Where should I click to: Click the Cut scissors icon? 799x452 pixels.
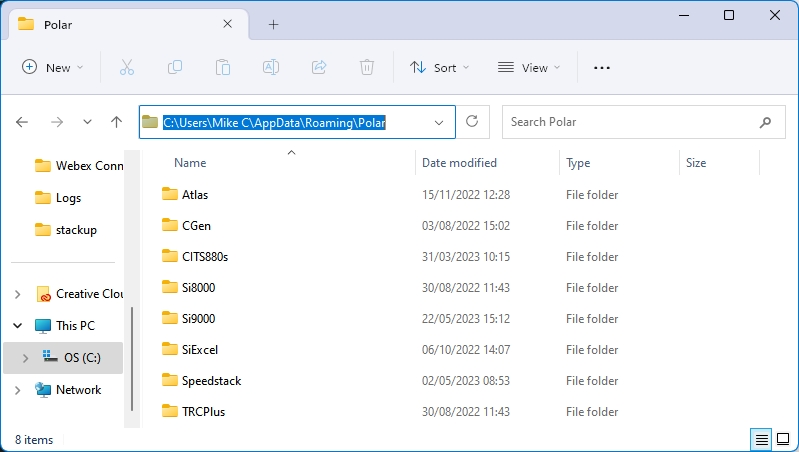click(127, 67)
